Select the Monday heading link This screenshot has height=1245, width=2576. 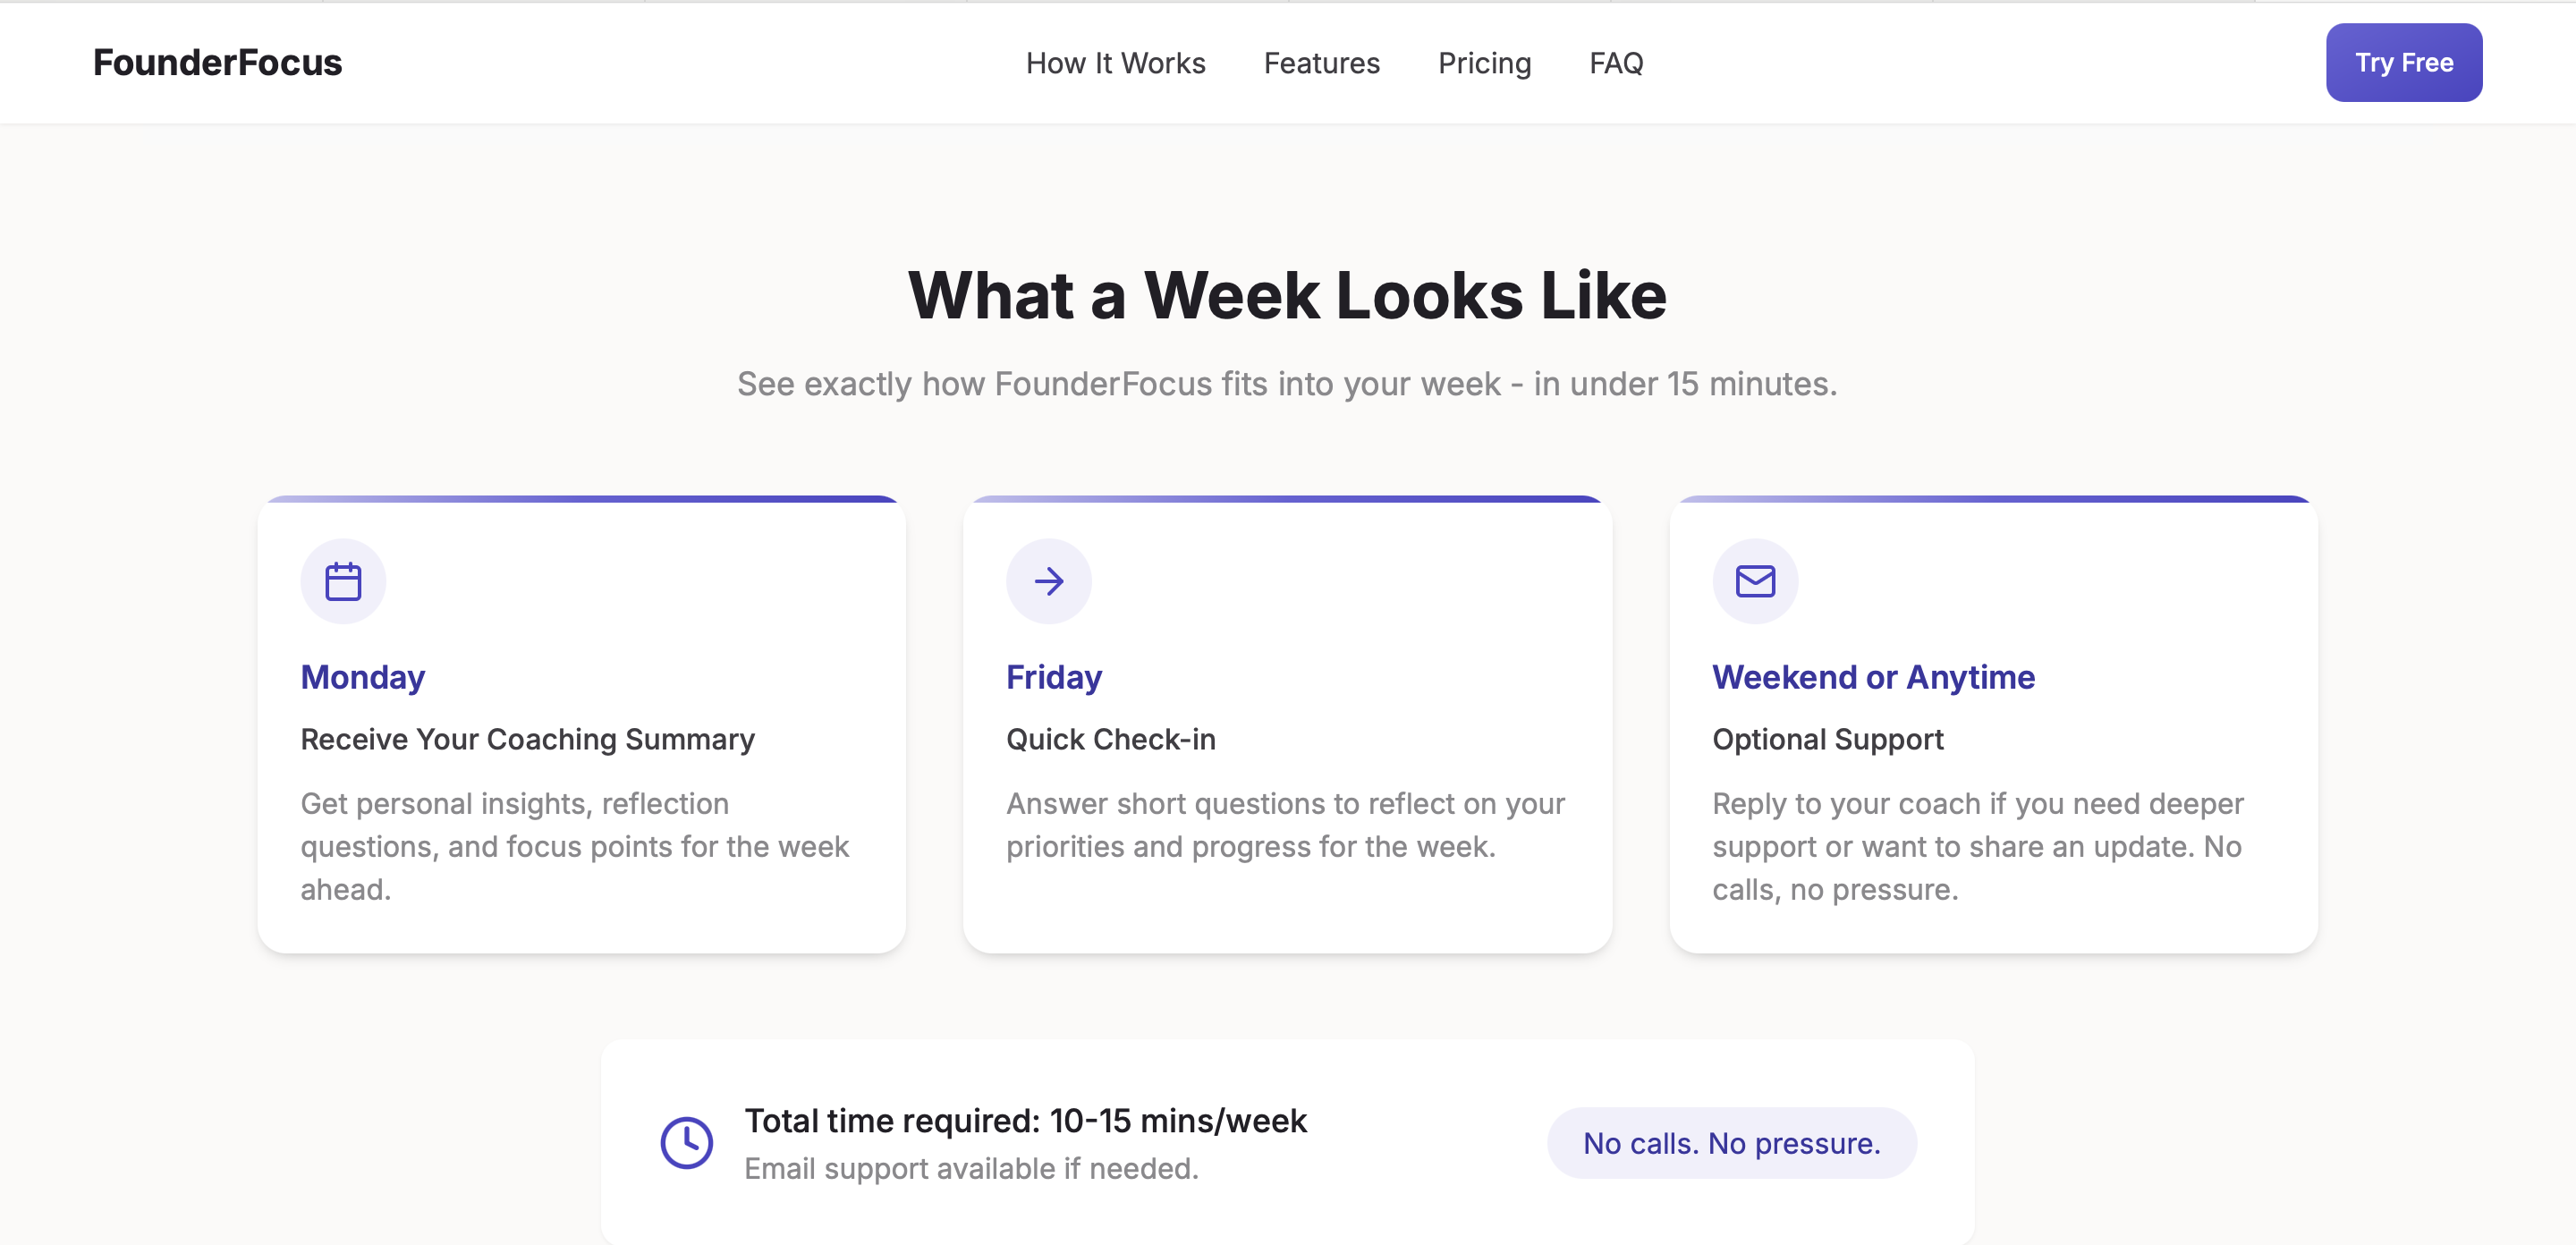pyautogui.click(x=362, y=677)
